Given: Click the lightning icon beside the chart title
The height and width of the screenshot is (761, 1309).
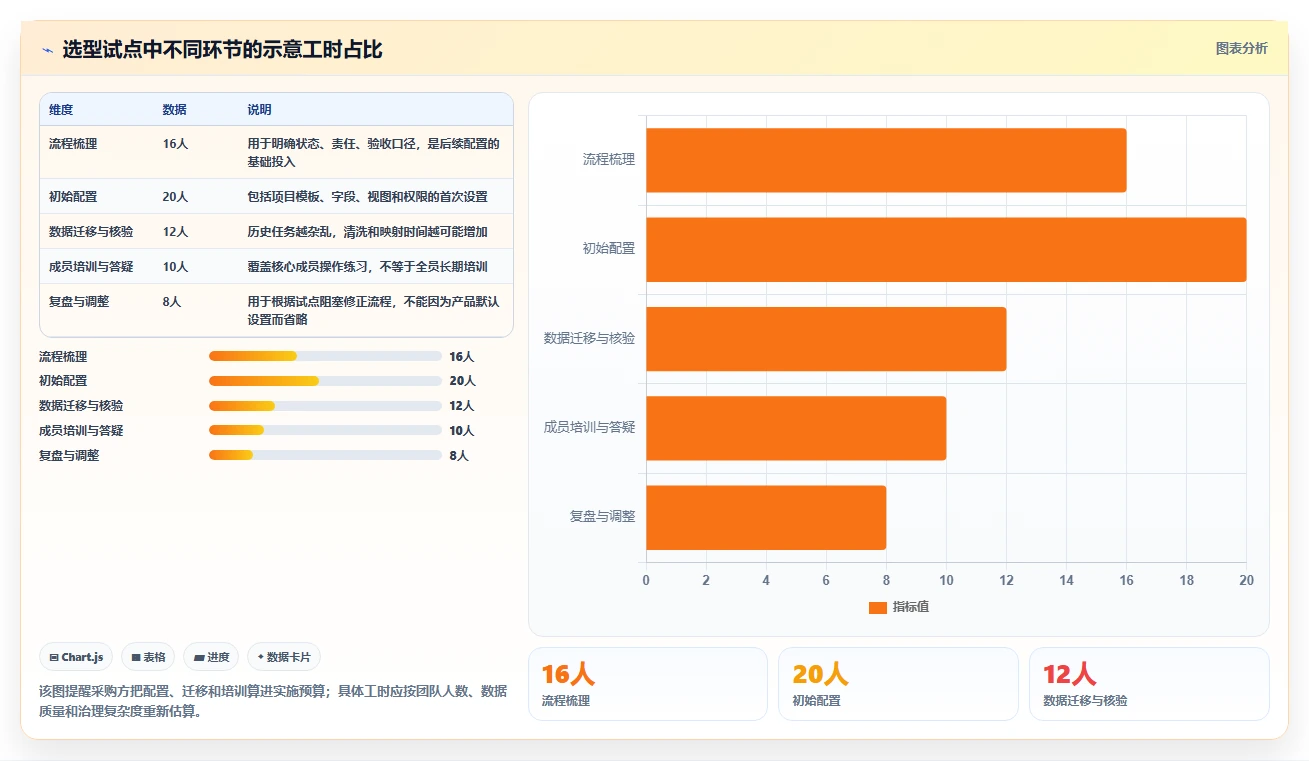Looking at the screenshot, I should (x=47, y=50).
